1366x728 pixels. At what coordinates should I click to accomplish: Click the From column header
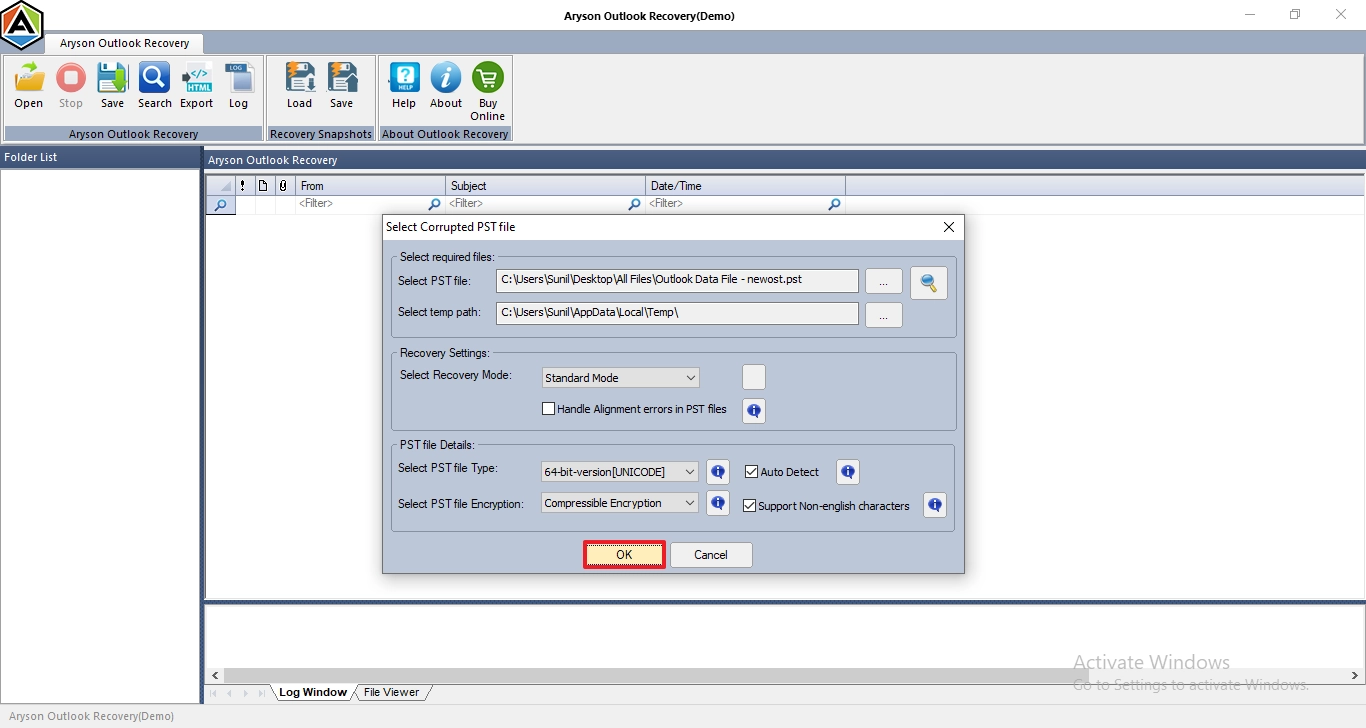tap(370, 186)
